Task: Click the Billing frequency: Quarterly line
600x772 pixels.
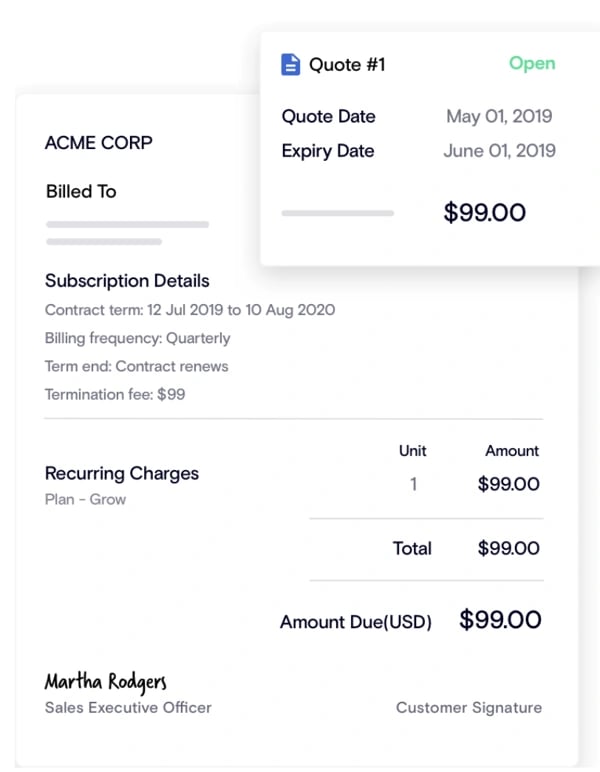Action: pyautogui.click(x=137, y=338)
